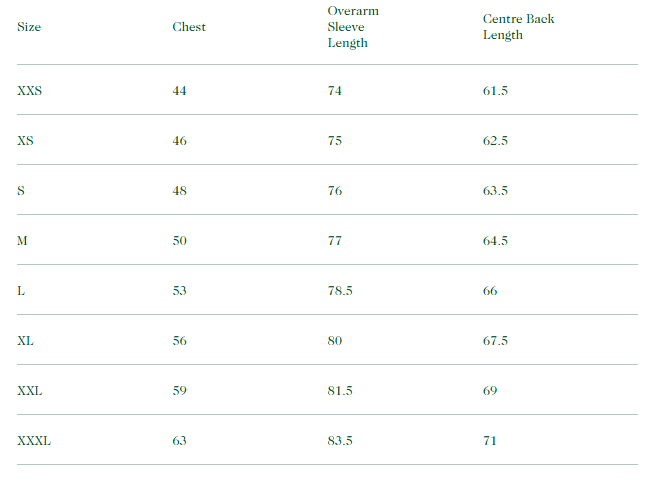655x484 pixels.
Task: Click sleeve length value 81.5
Action: tap(340, 391)
